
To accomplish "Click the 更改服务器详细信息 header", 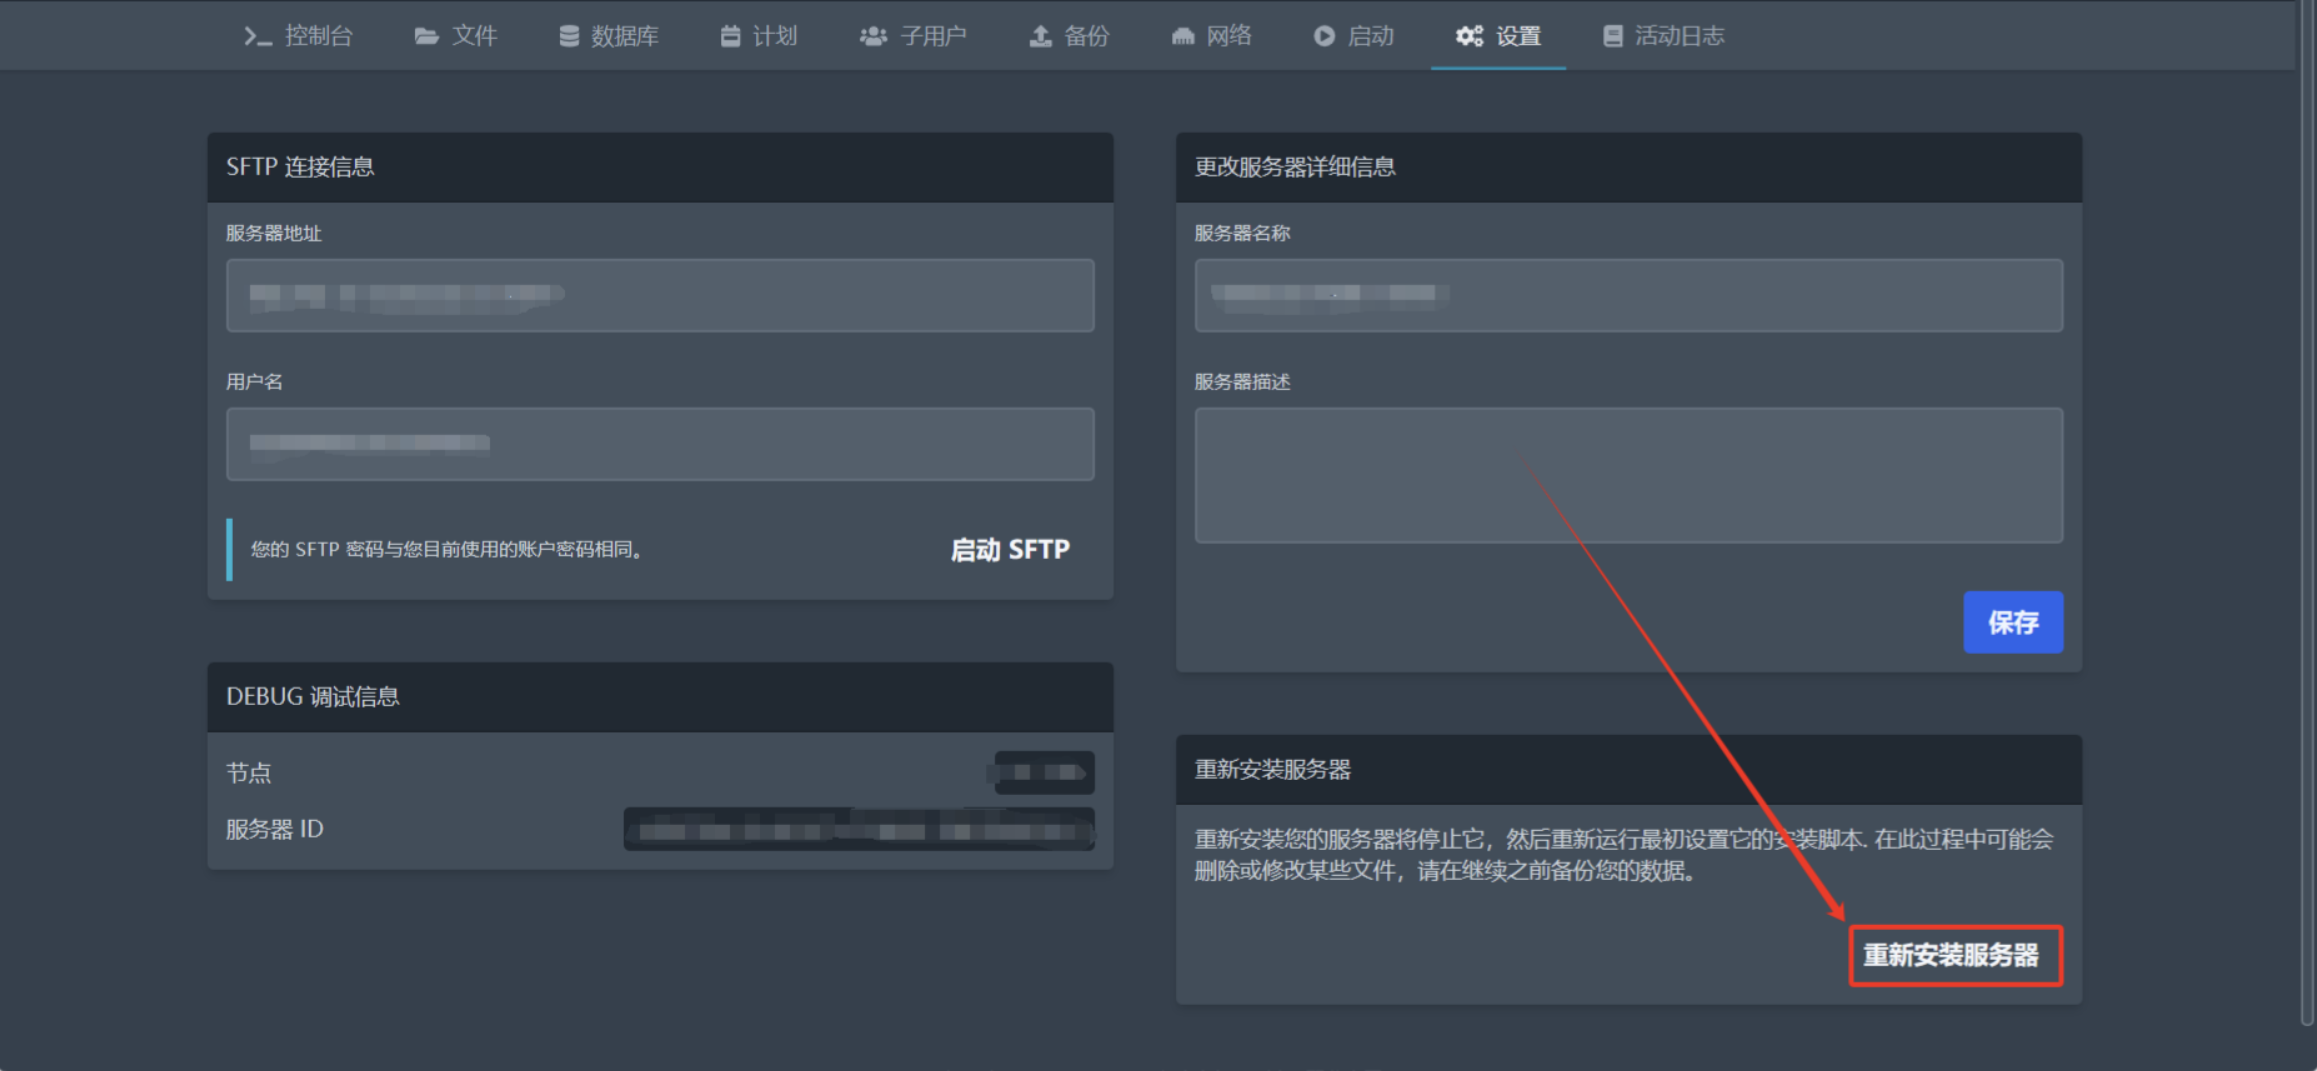I will (x=1629, y=167).
